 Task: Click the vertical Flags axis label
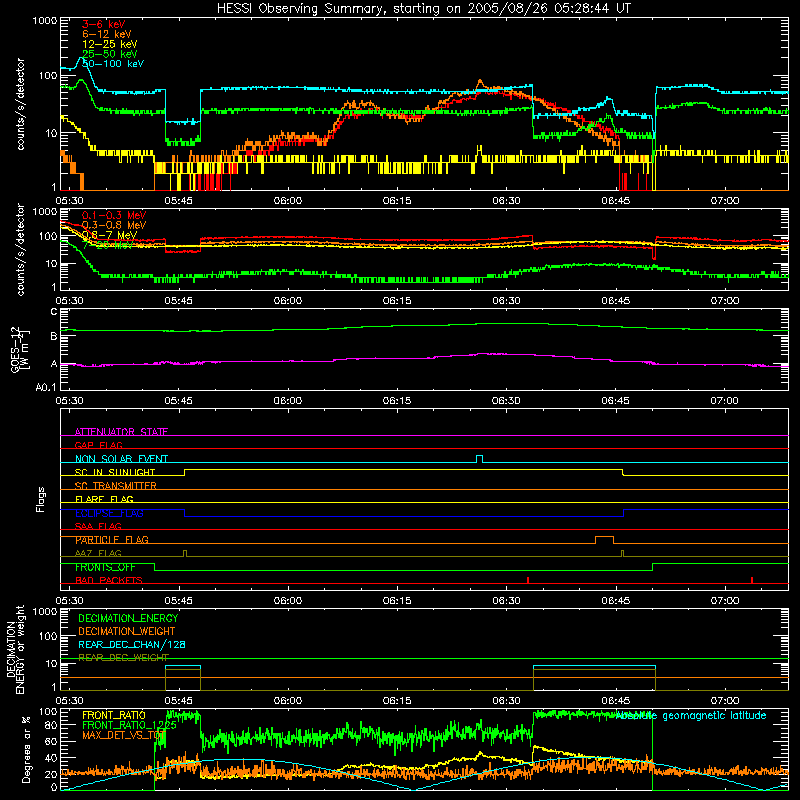[x=41, y=499]
